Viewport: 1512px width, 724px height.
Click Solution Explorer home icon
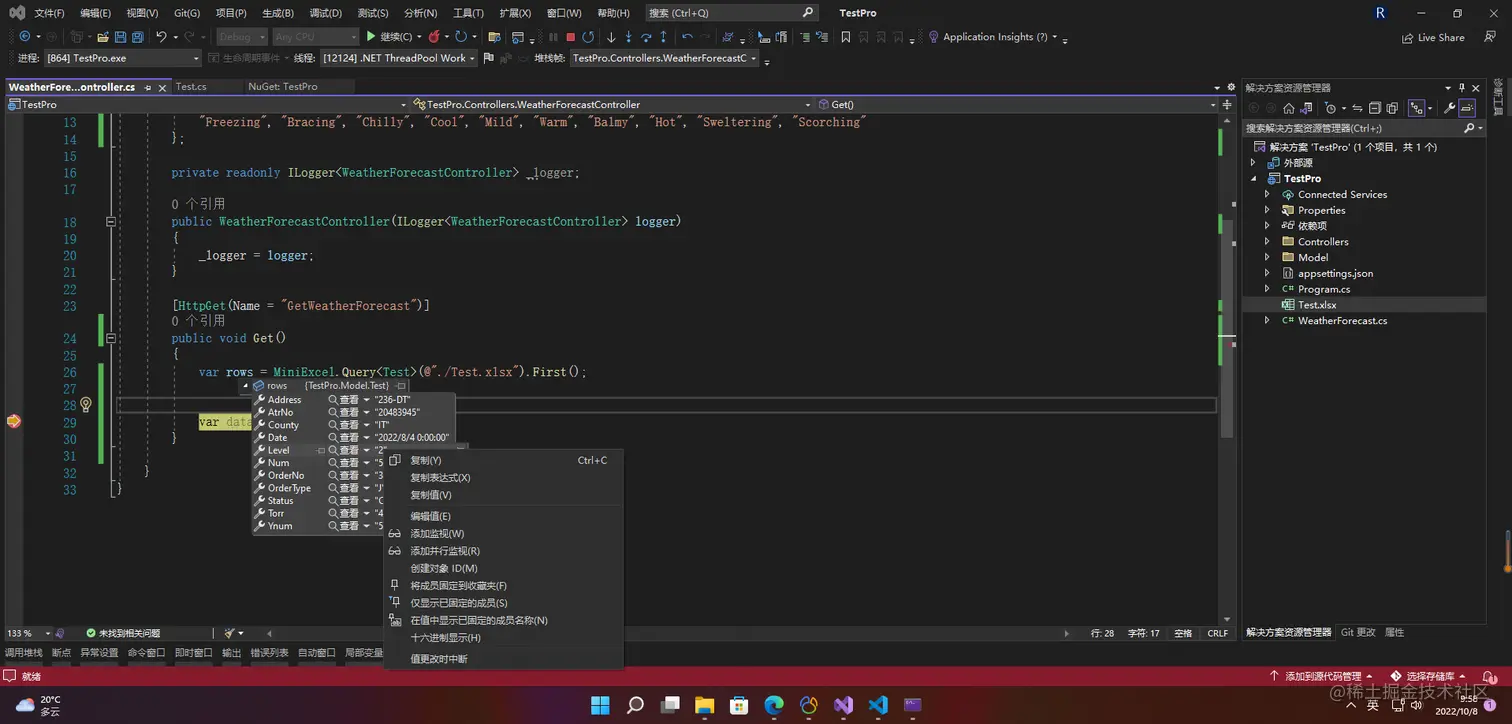click(x=1289, y=108)
